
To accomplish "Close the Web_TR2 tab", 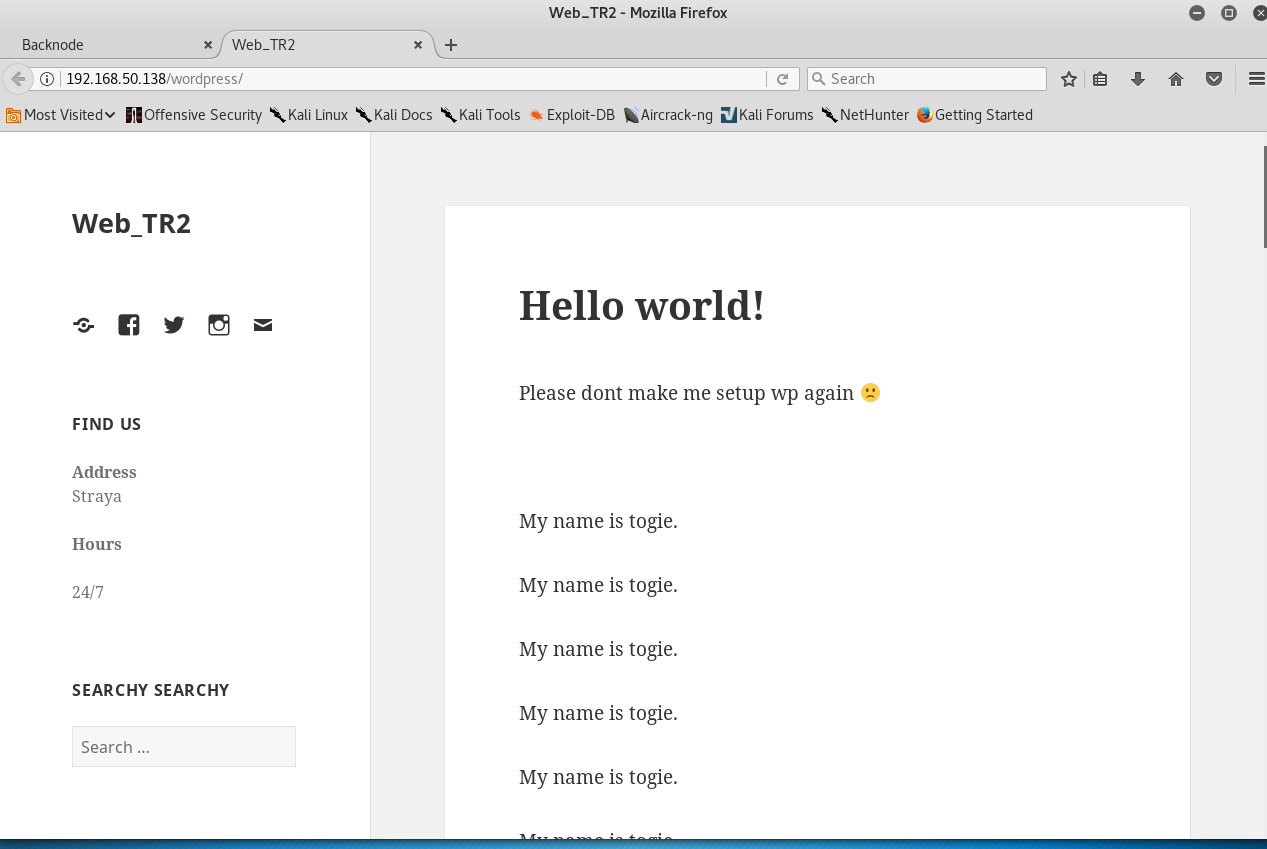I will click(418, 45).
